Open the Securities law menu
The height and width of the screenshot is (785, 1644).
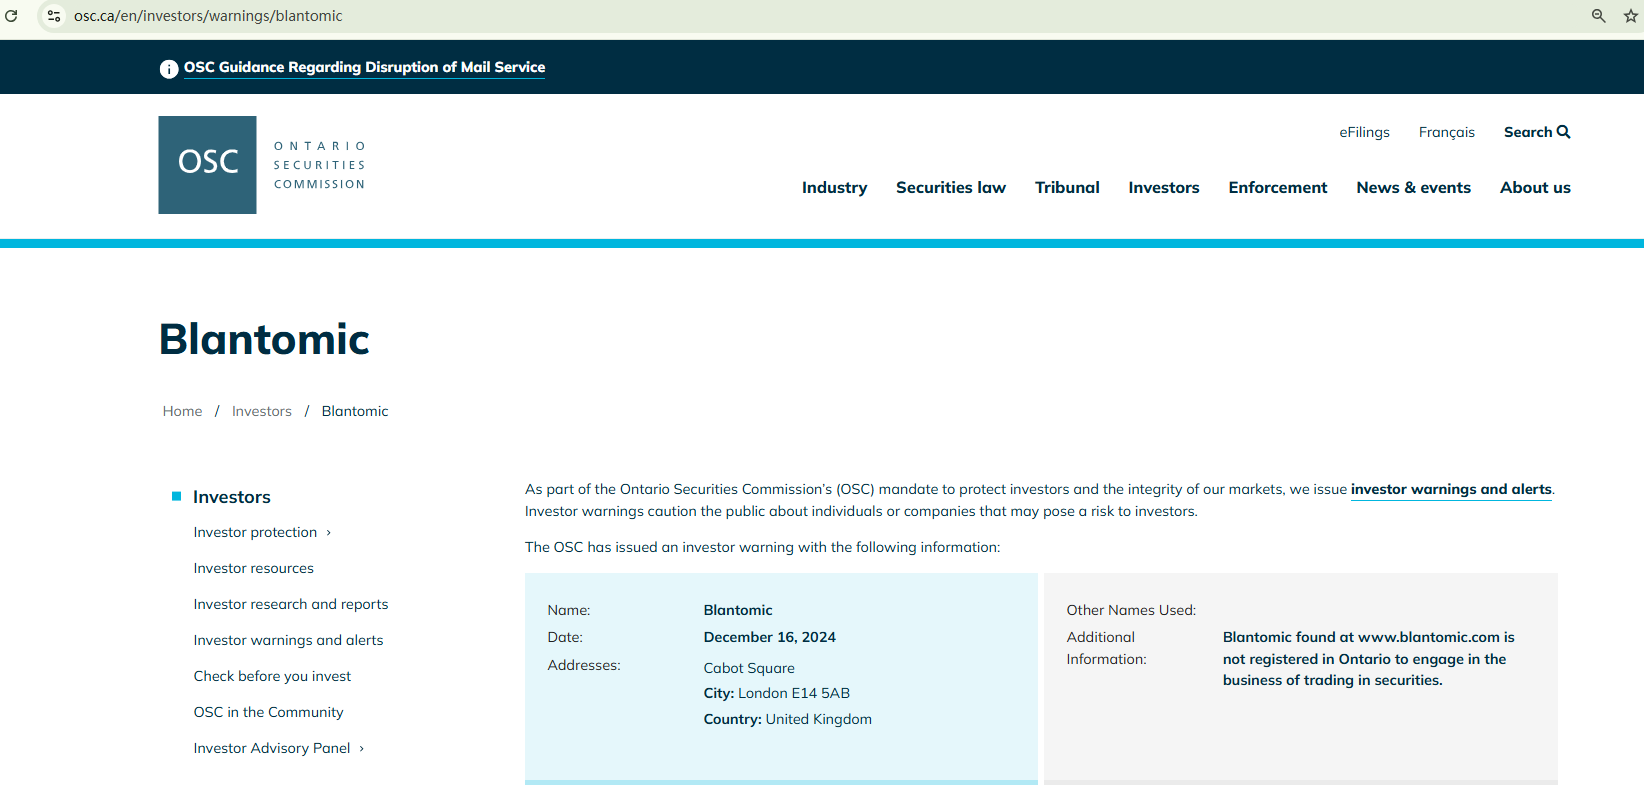pyautogui.click(x=951, y=188)
